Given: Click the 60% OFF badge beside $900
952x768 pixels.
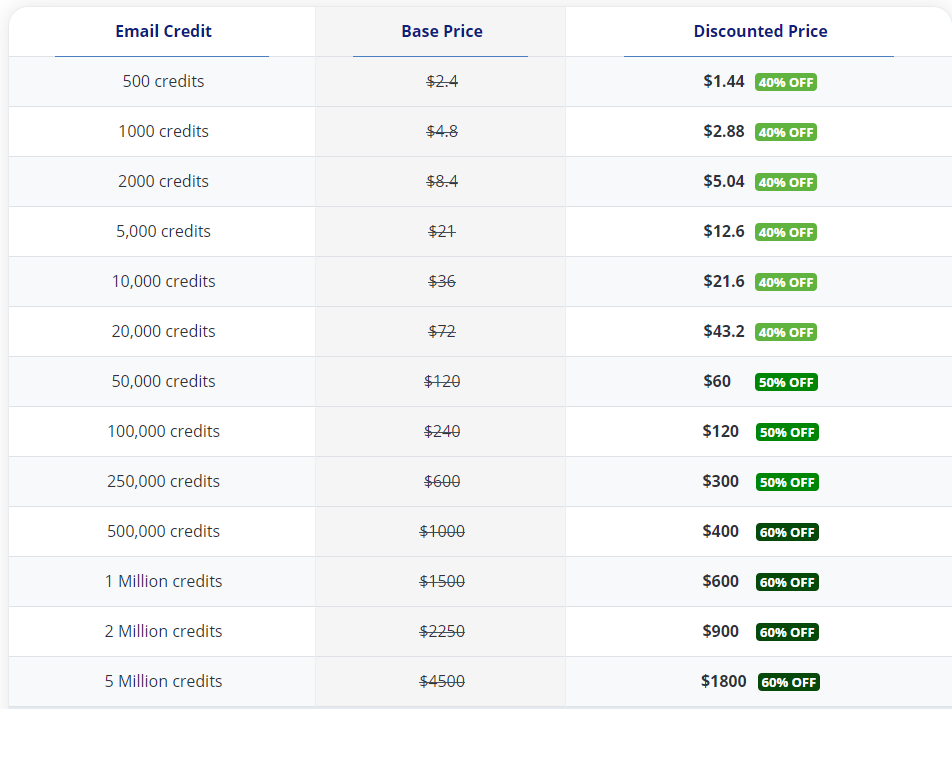Looking at the screenshot, I should coord(787,632).
